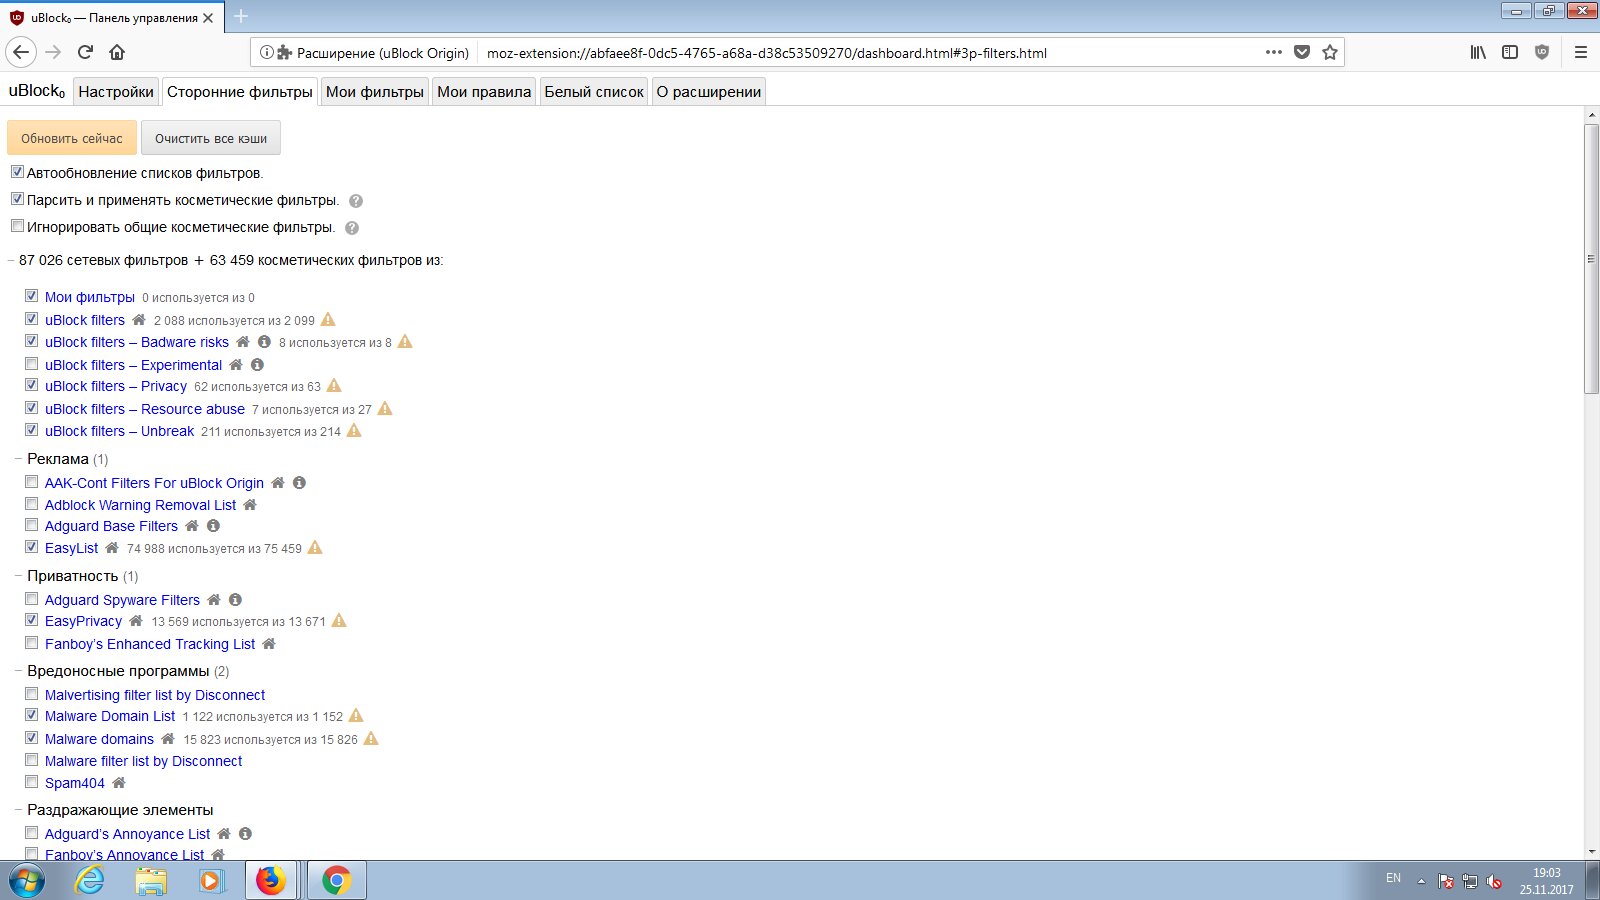Open a new browser tab
Viewport: 1600px width, 900px height.
[x=241, y=16]
